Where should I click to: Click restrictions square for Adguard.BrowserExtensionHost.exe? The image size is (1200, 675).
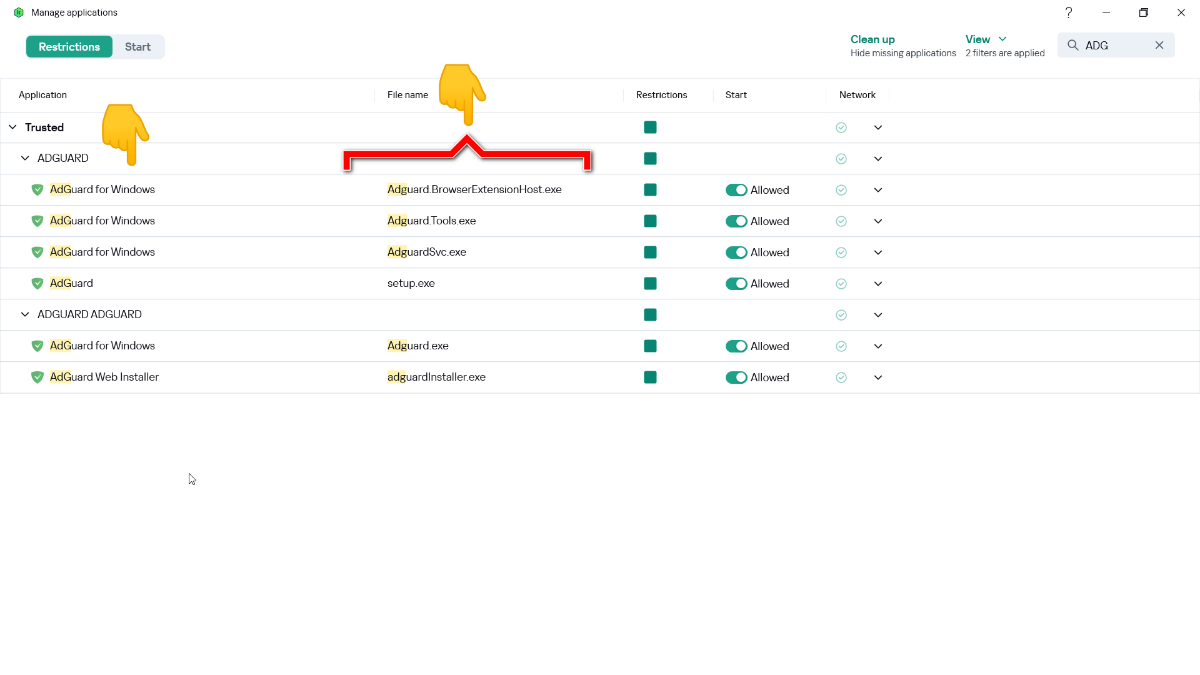(650, 190)
